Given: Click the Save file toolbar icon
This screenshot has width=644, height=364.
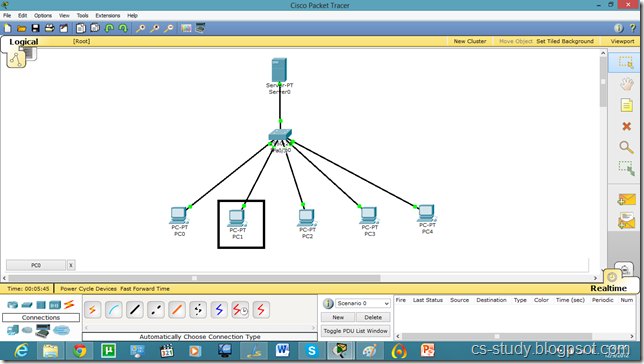Looking at the screenshot, I should (36, 28).
